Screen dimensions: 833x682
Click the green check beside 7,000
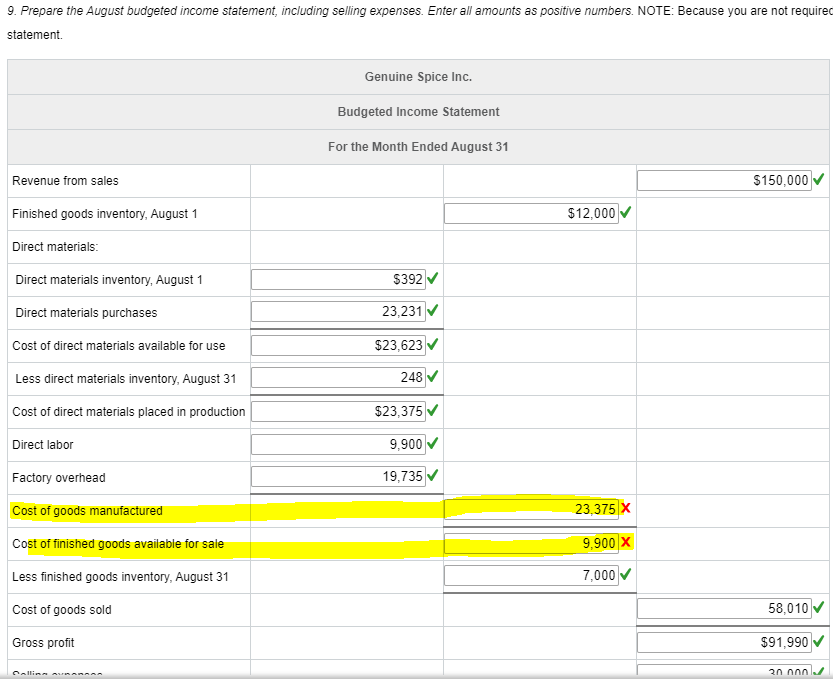(626, 574)
